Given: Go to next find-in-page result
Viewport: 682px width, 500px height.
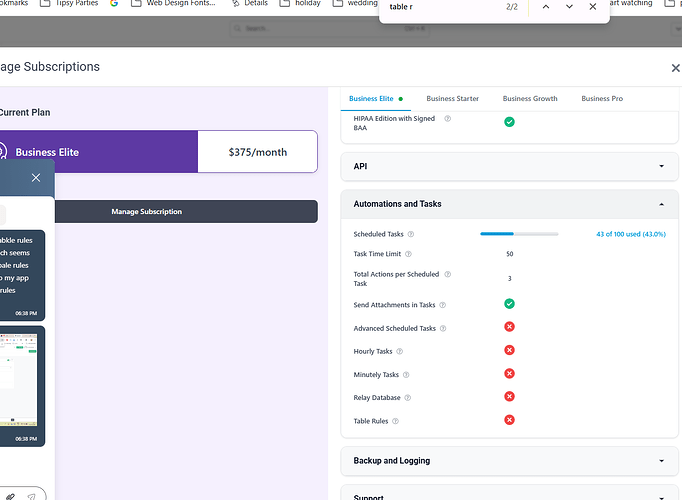Looking at the screenshot, I should pos(569,7).
